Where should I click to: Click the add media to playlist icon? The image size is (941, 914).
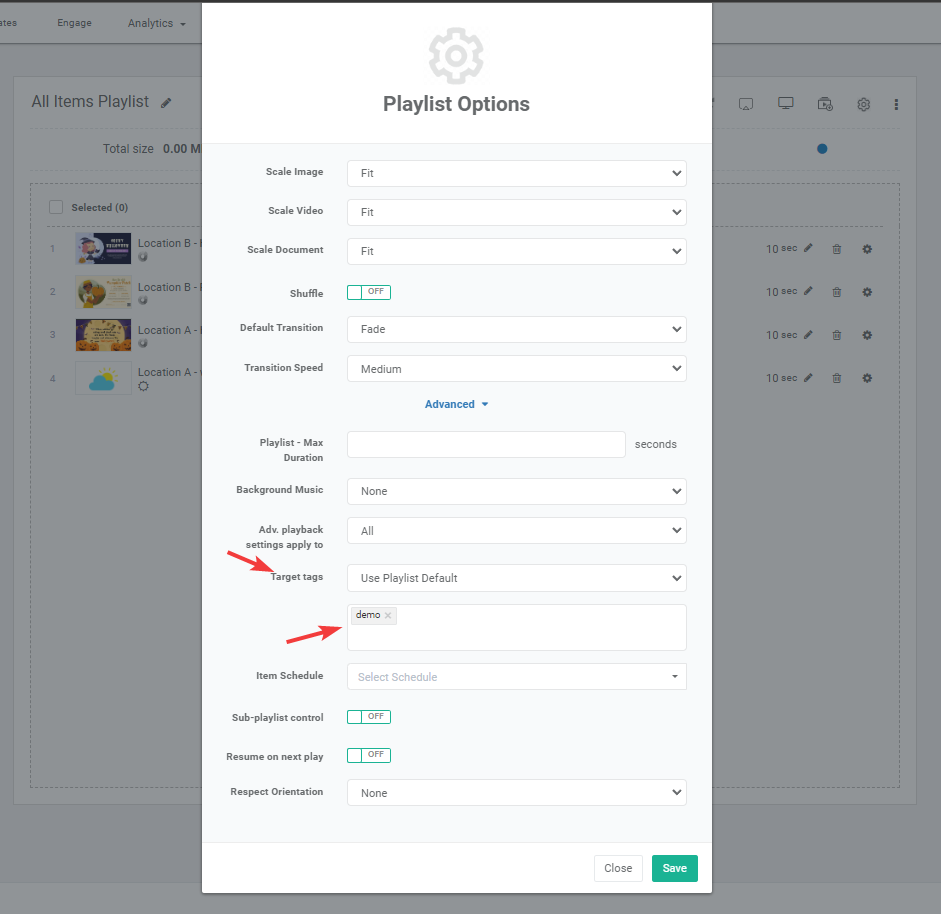pos(824,104)
